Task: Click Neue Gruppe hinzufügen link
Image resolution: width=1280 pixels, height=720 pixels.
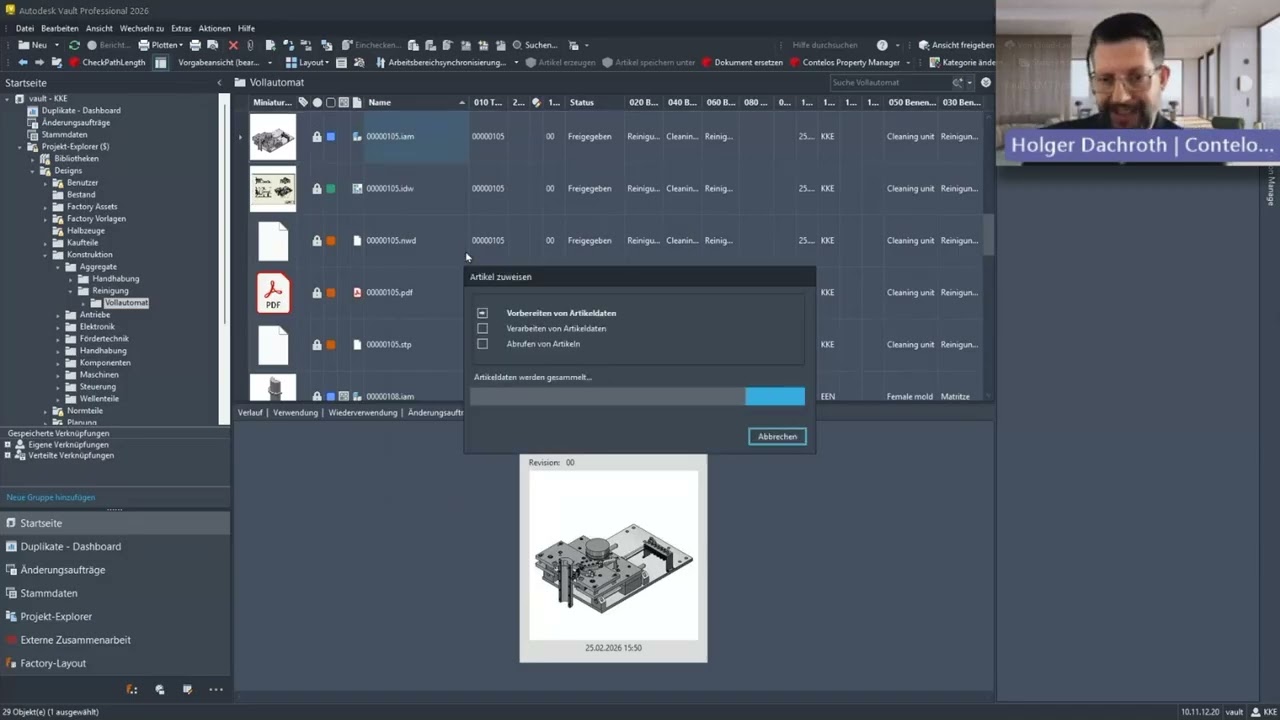Action: click(x=51, y=497)
